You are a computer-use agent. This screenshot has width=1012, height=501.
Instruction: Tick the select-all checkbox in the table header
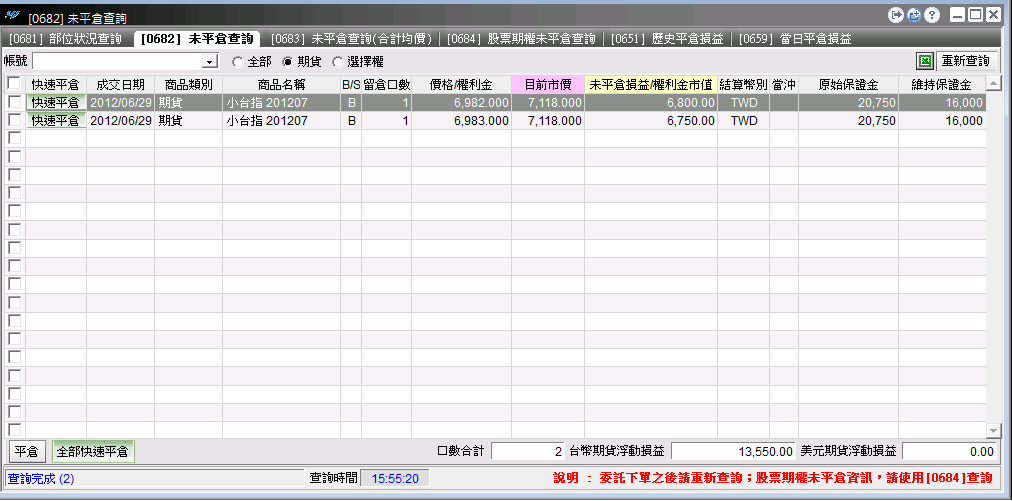[x=14, y=84]
